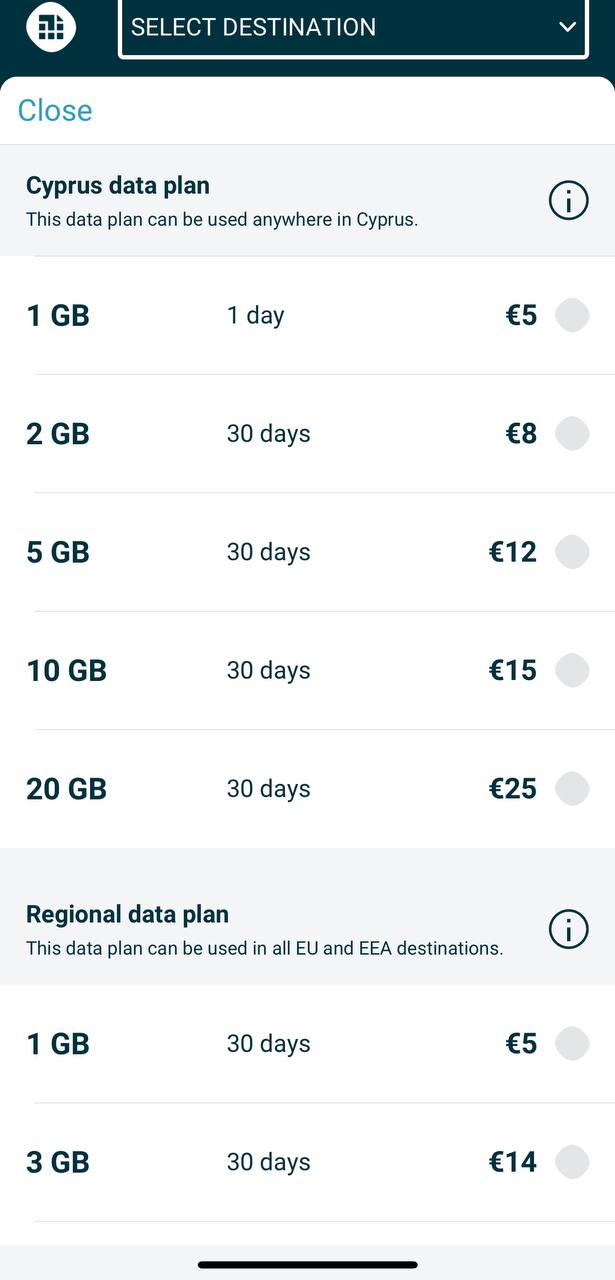Tap the home indicator bar at bottom

click(x=307, y=1265)
